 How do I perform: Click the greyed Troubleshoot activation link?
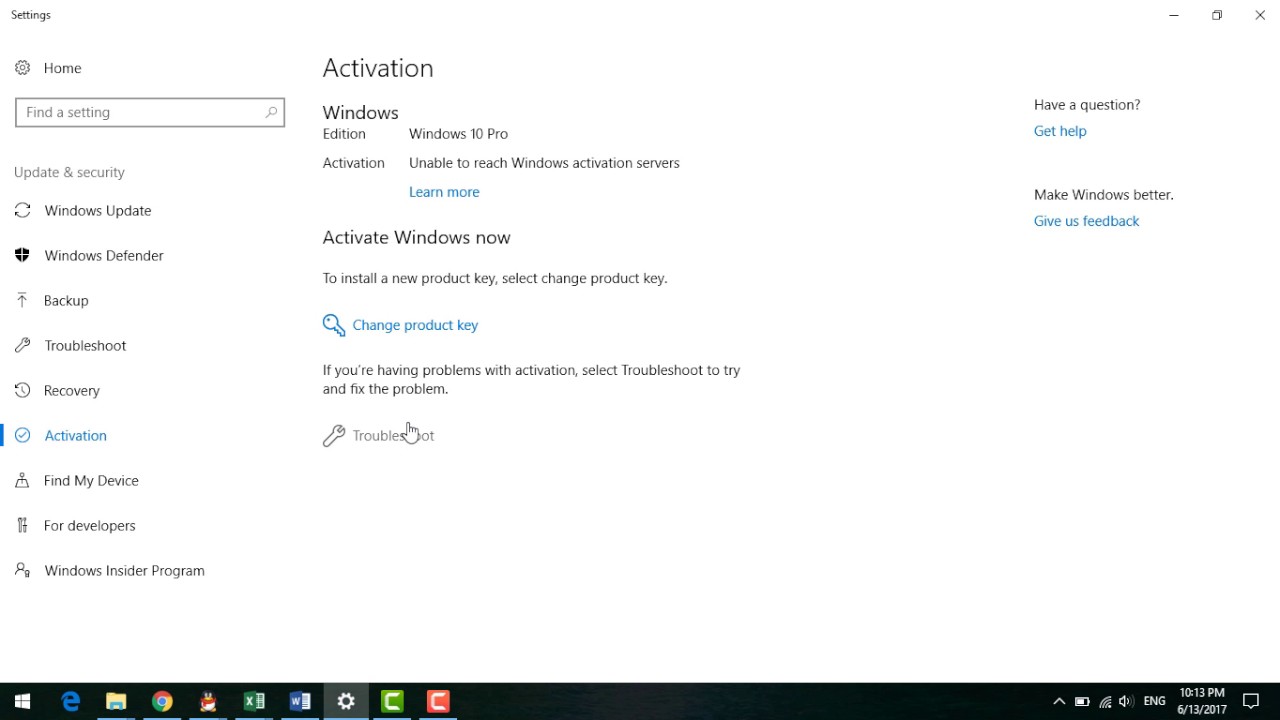(393, 435)
